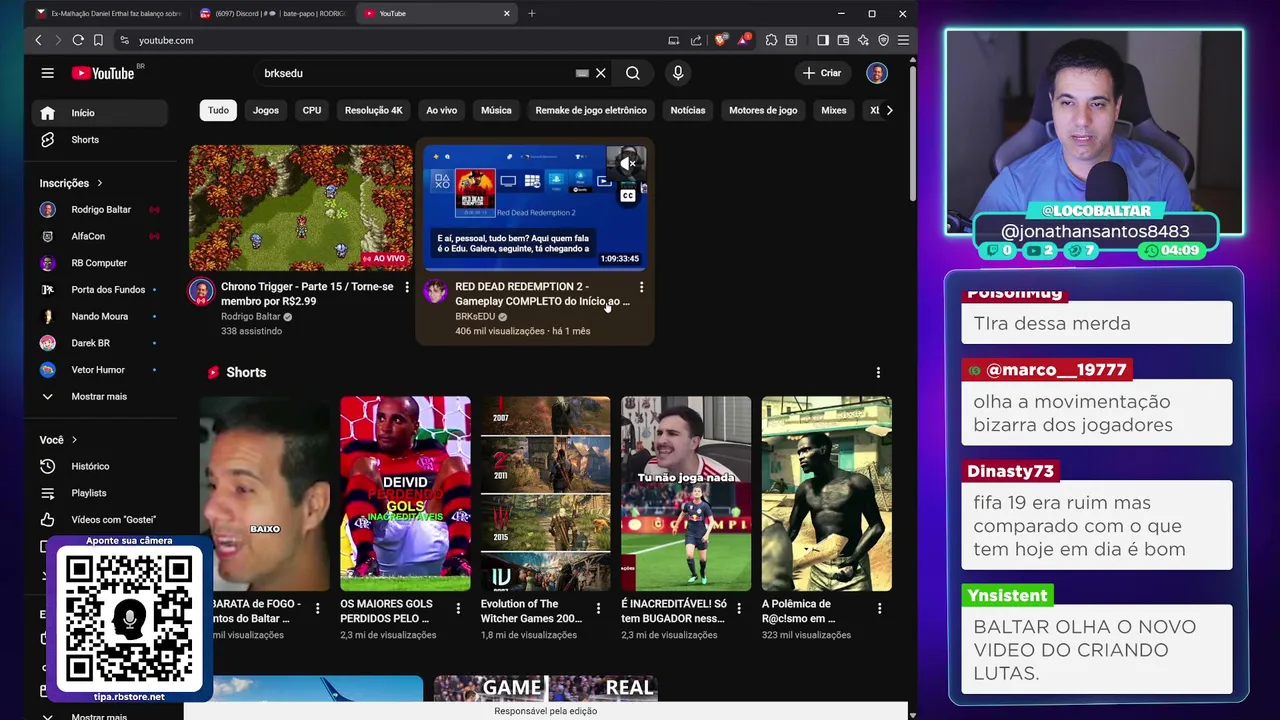Select the Música filter chip

click(x=496, y=110)
